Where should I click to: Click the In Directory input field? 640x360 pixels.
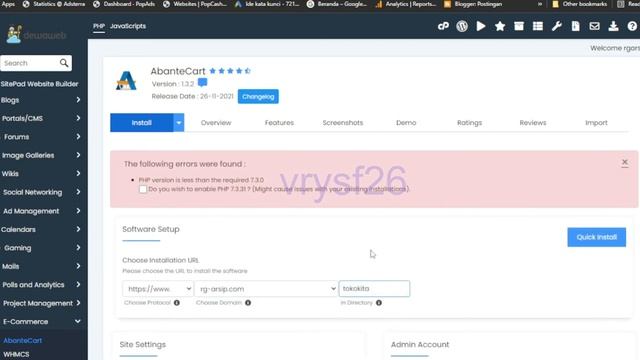click(x=374, y=289)
